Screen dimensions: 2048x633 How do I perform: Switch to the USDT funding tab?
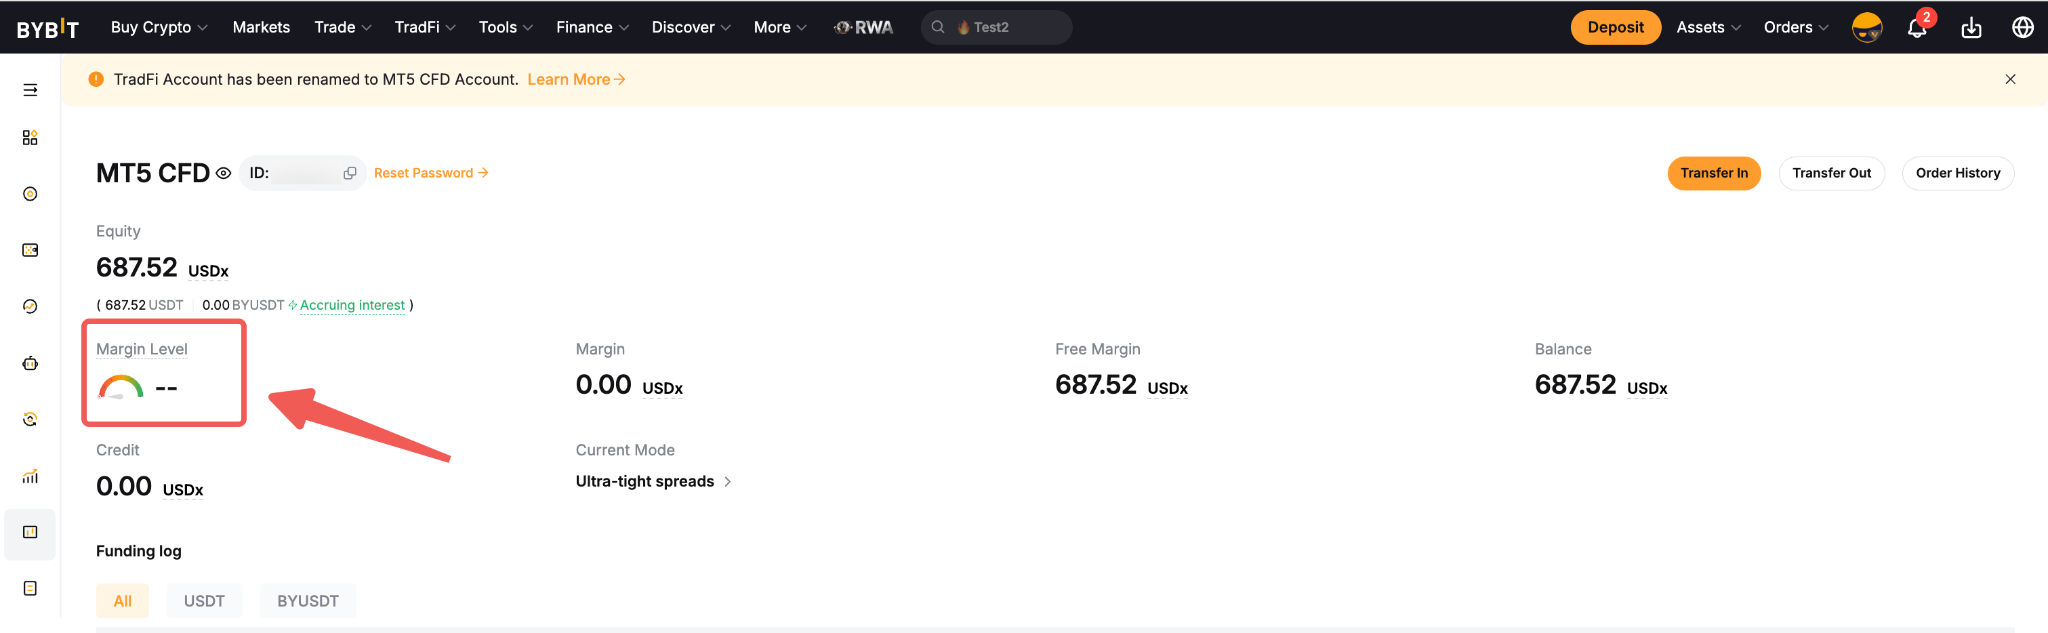click(204, 601)
